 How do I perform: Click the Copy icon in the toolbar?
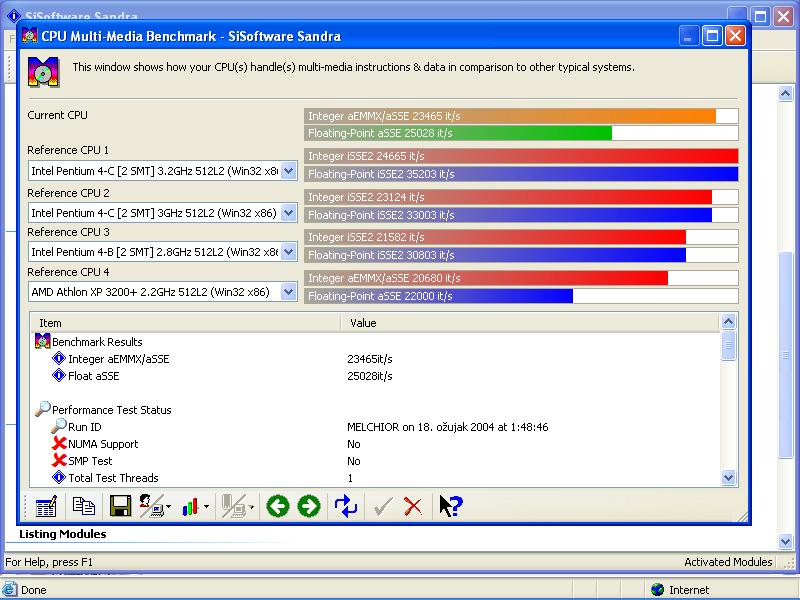pyautogui.click(x=83, y=506)
